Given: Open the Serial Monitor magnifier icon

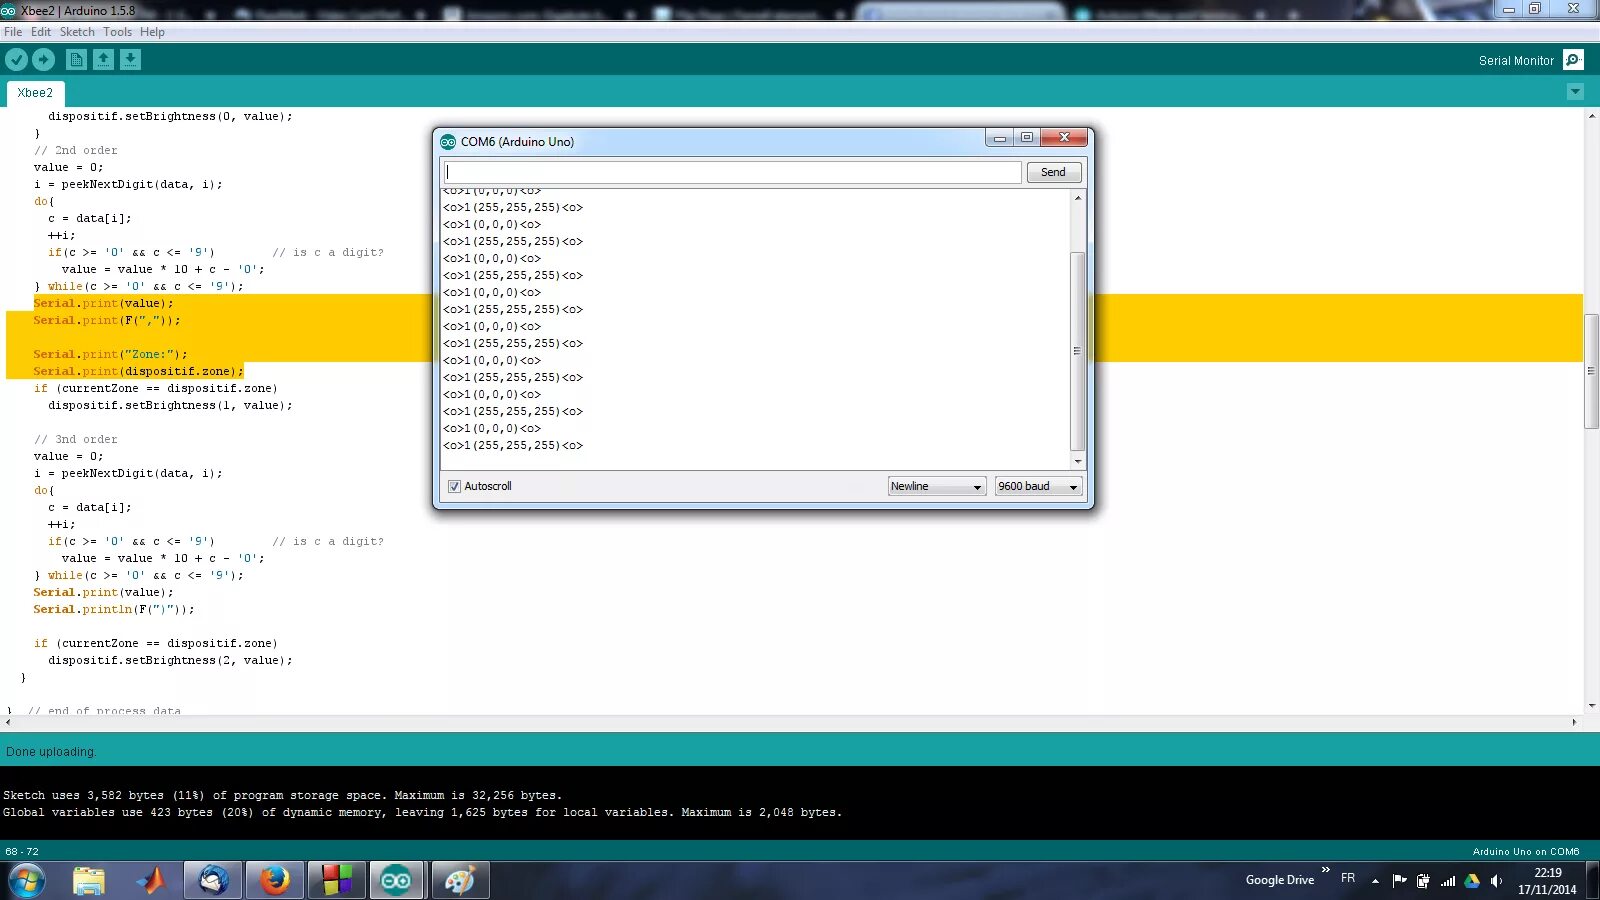Looking at the screenshot, I should (1573, 60).
